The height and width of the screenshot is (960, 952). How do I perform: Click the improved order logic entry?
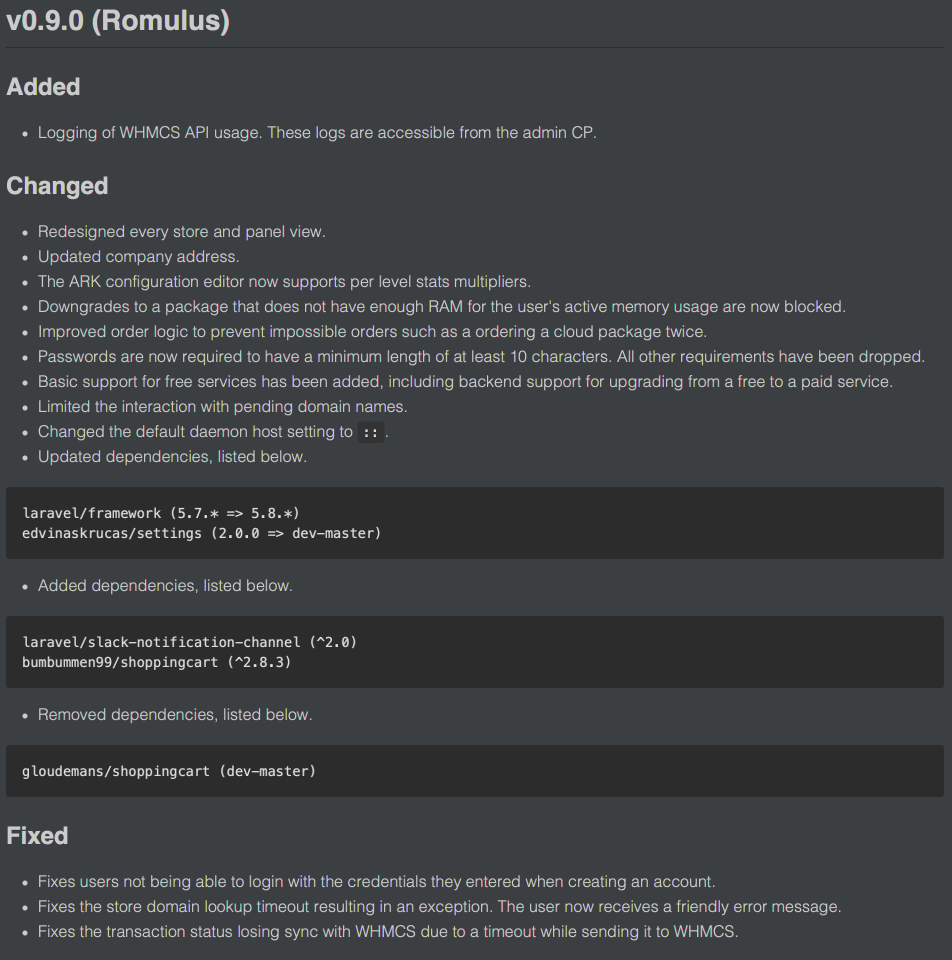click(x=372, y=332)
